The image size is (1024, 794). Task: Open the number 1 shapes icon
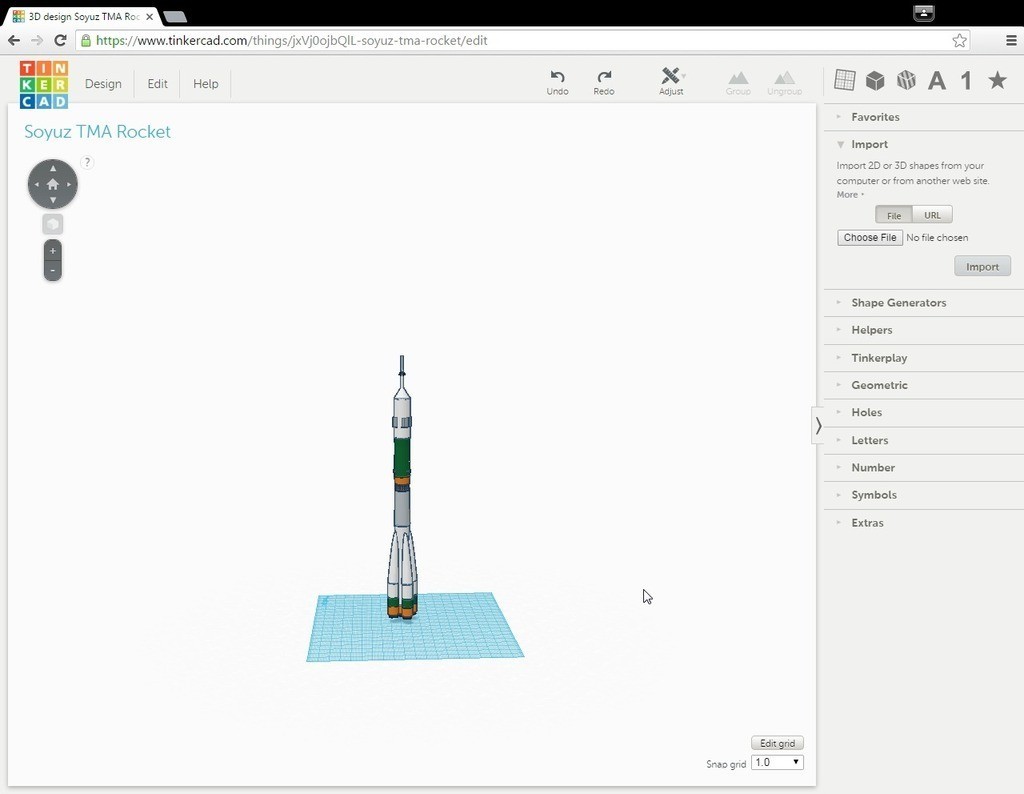point(967,80)
